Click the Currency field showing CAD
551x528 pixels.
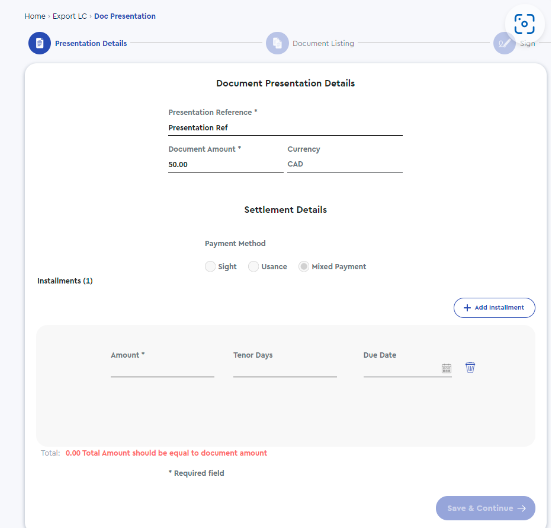tap(345, 164)
